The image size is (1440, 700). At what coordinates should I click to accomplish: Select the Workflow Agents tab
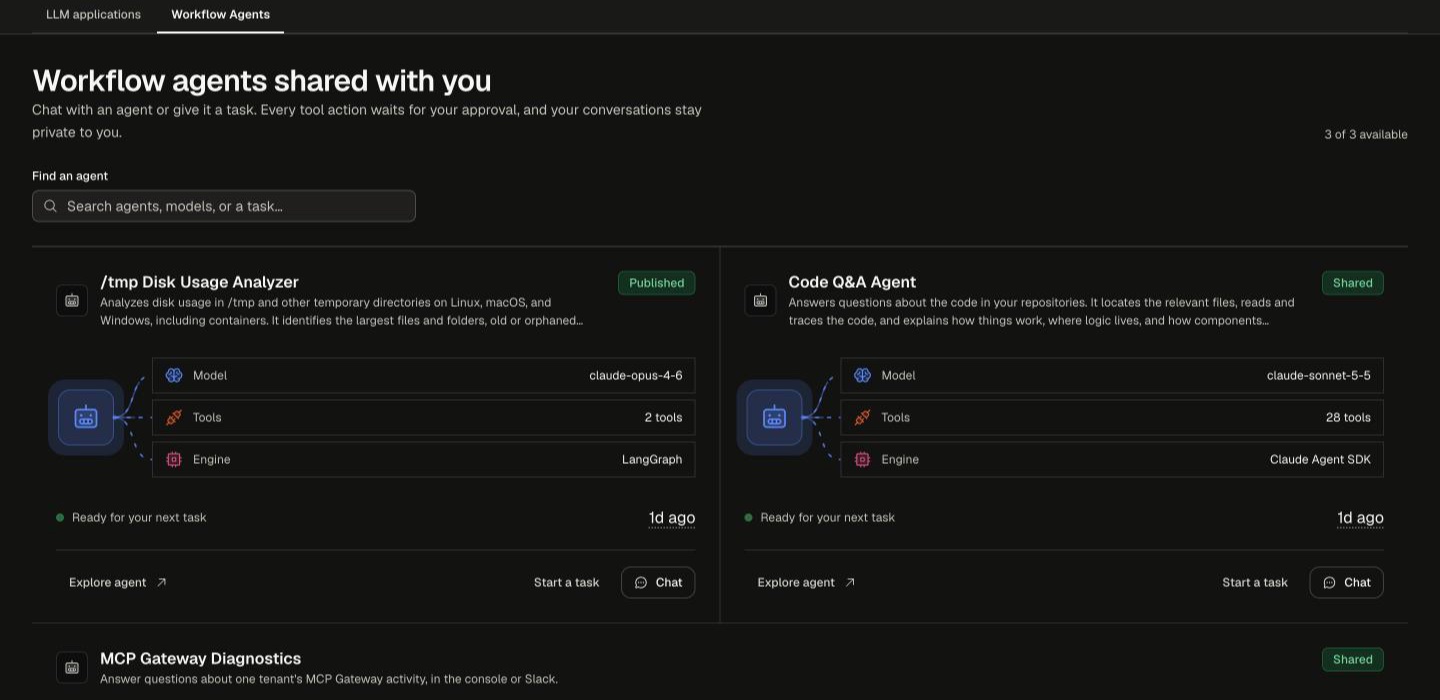pos(220,15)
